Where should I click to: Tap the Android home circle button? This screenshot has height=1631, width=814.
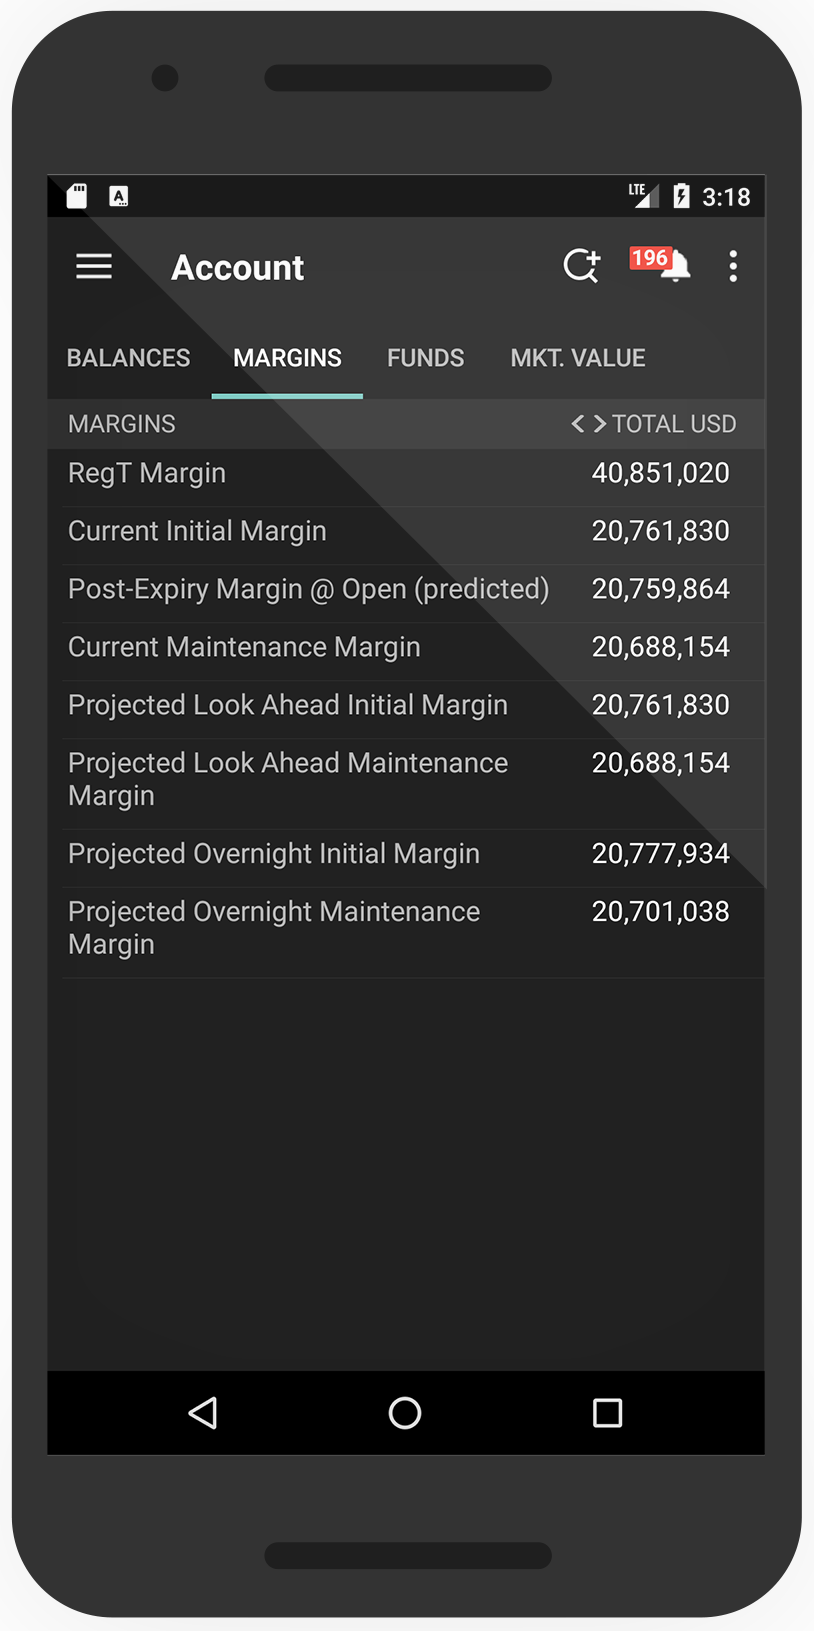pyautogui.click(x=405, y=1412)
